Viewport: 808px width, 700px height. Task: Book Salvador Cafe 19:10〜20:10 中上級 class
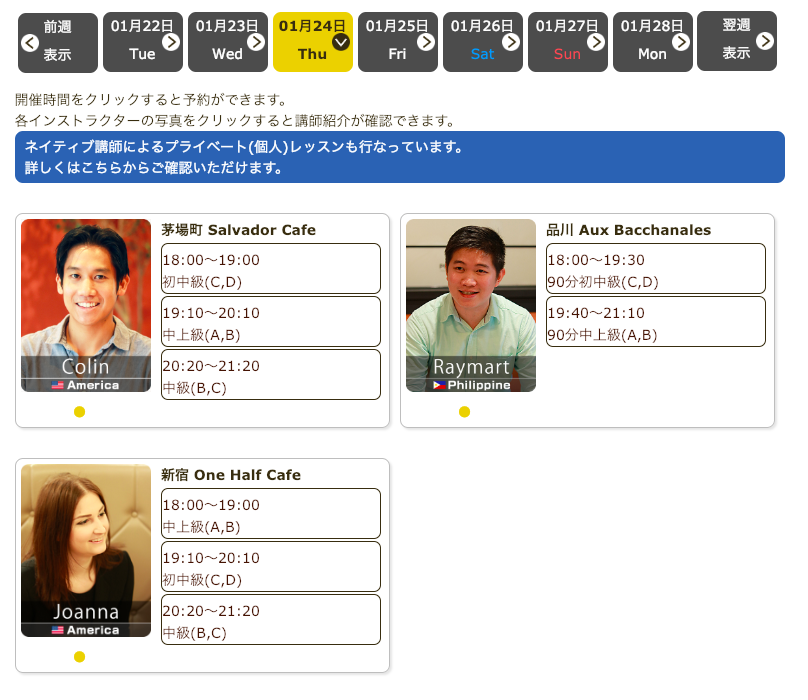point(271,322)
